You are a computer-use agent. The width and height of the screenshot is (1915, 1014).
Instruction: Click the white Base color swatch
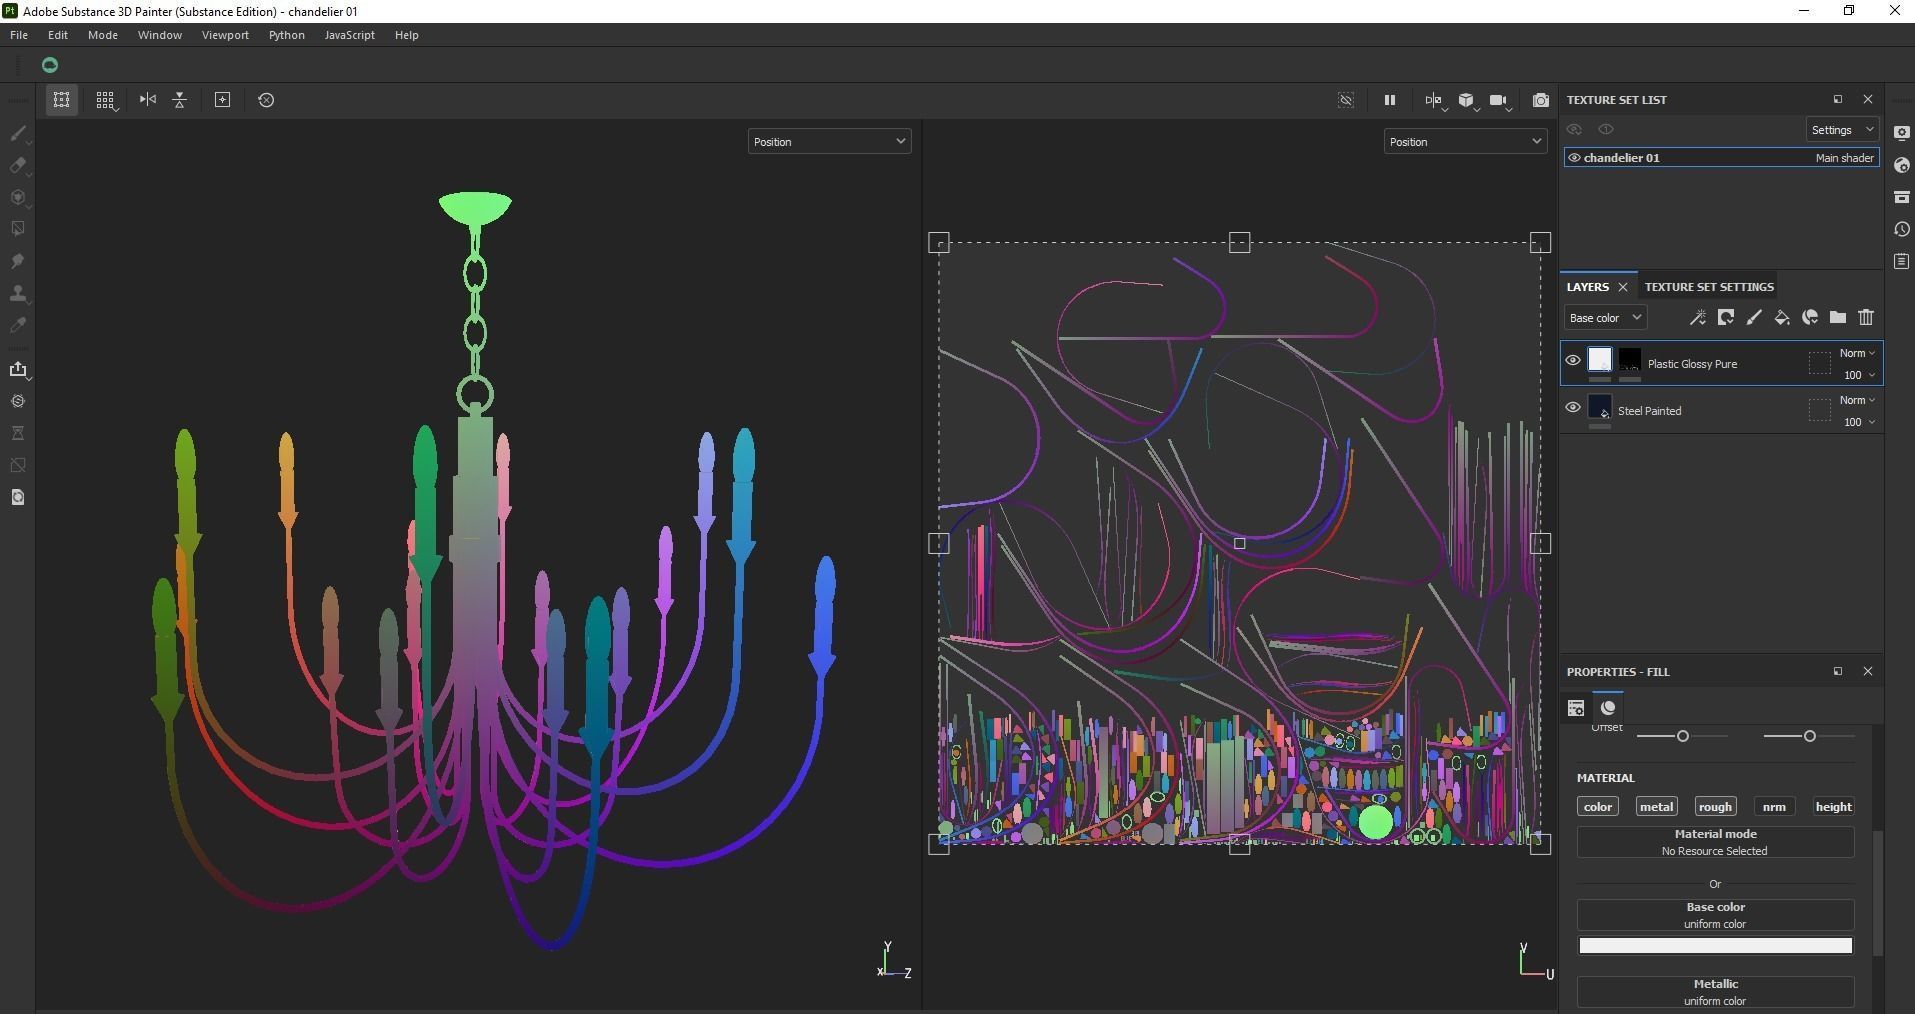(1715, 945)
